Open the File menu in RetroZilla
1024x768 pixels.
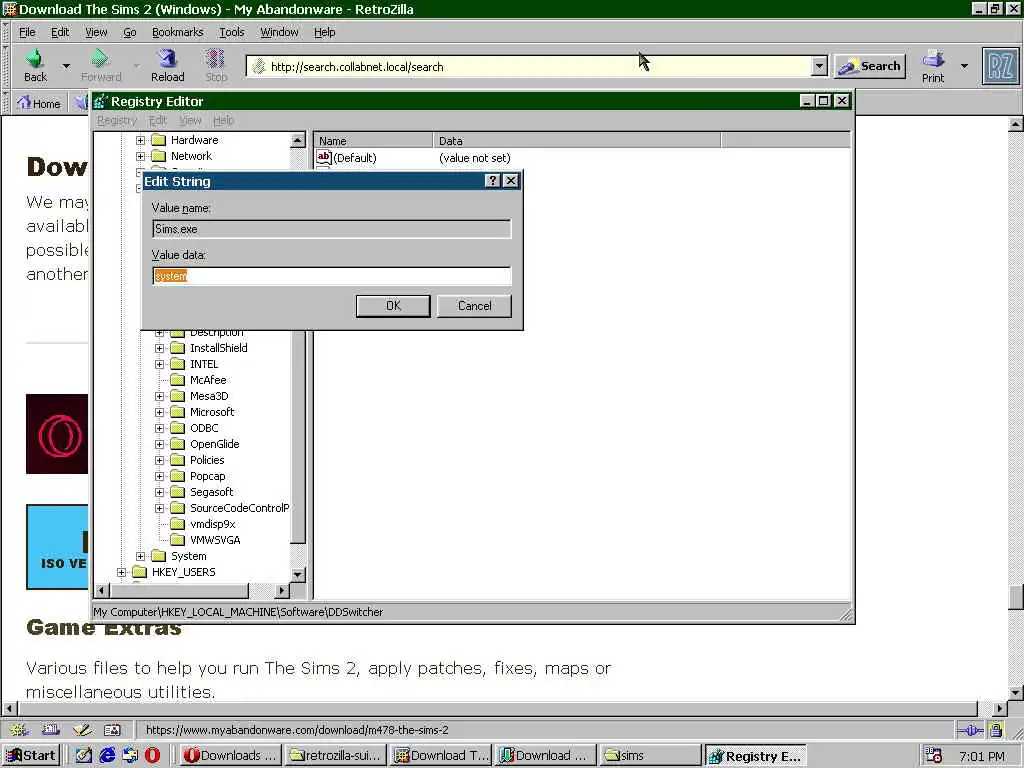pyautogui.click(x=27, y=32)
